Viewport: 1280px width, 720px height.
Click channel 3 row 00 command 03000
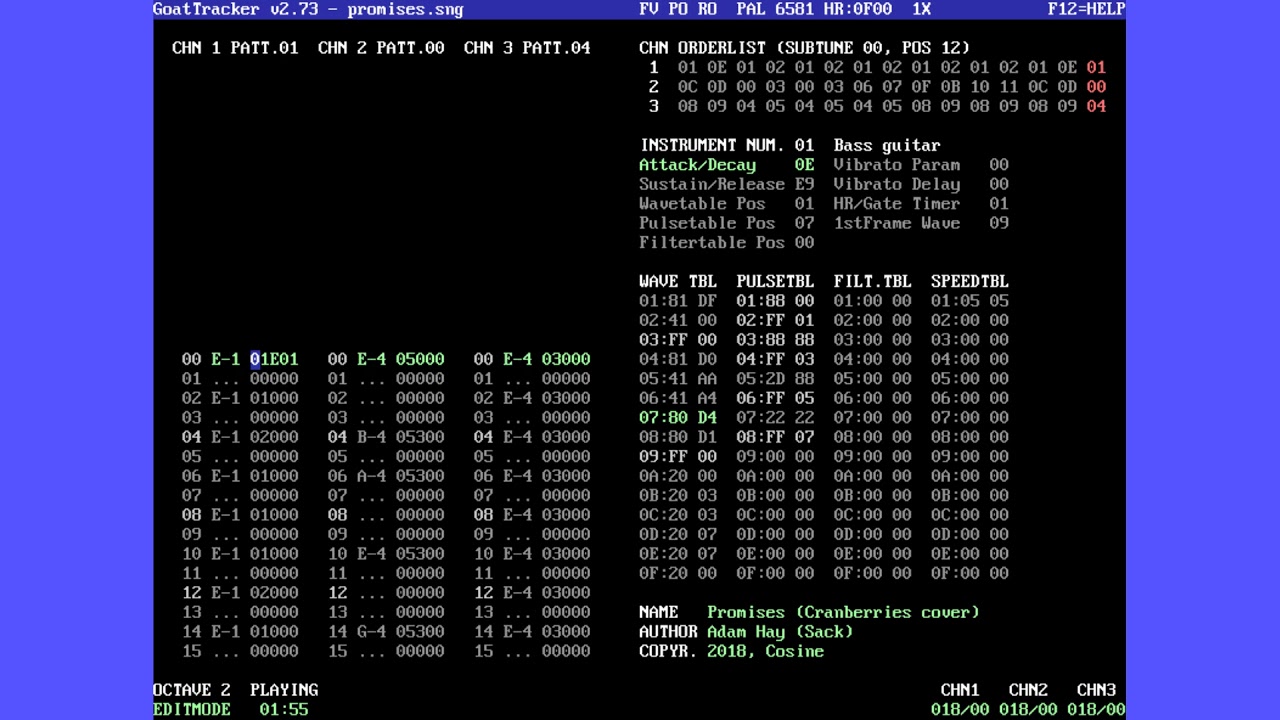pos(566,360)
